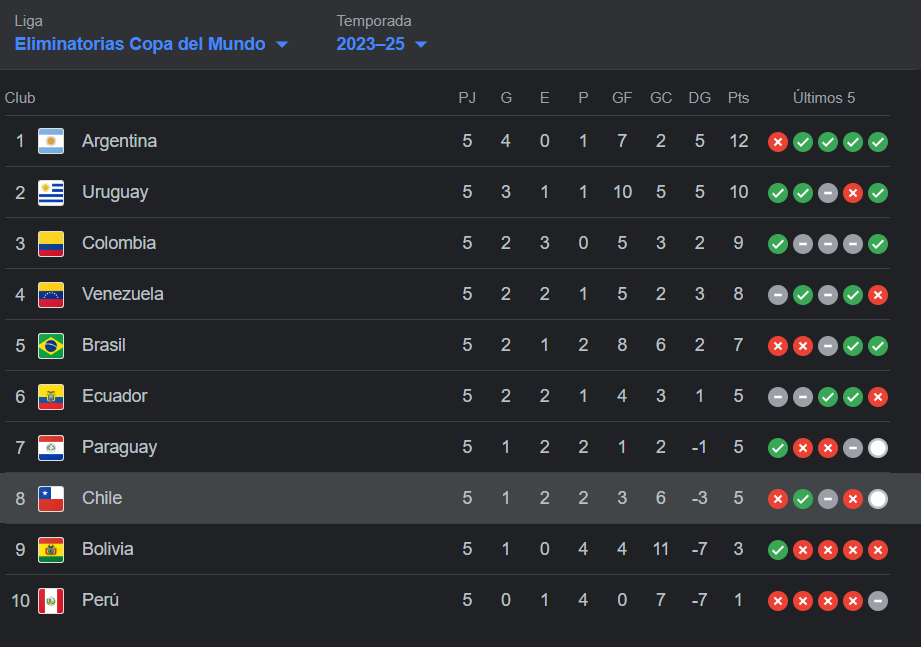This screenshot has height=647, width=921.
Task: Click Perú's grey draw icon
Action: pyautogui.click(x=878, y=601)
